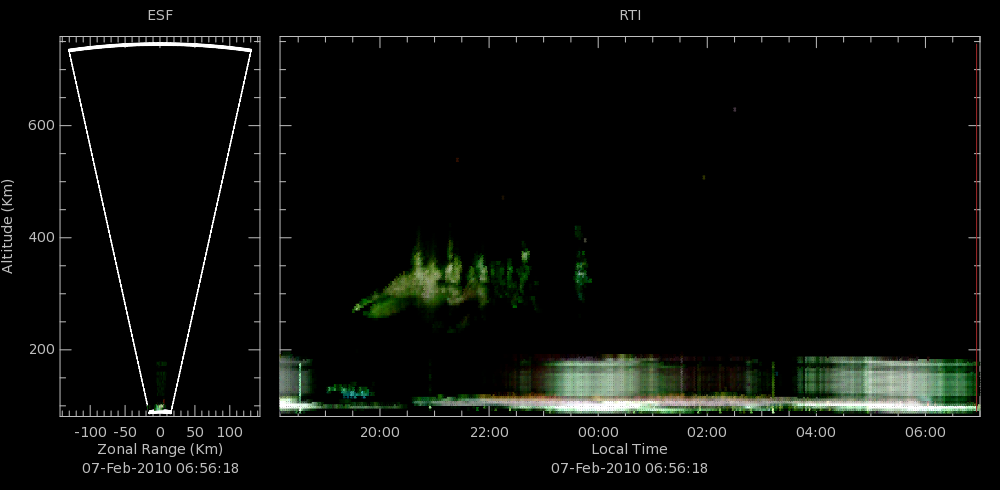Click the 06:00 time tick label

point(925,433)
